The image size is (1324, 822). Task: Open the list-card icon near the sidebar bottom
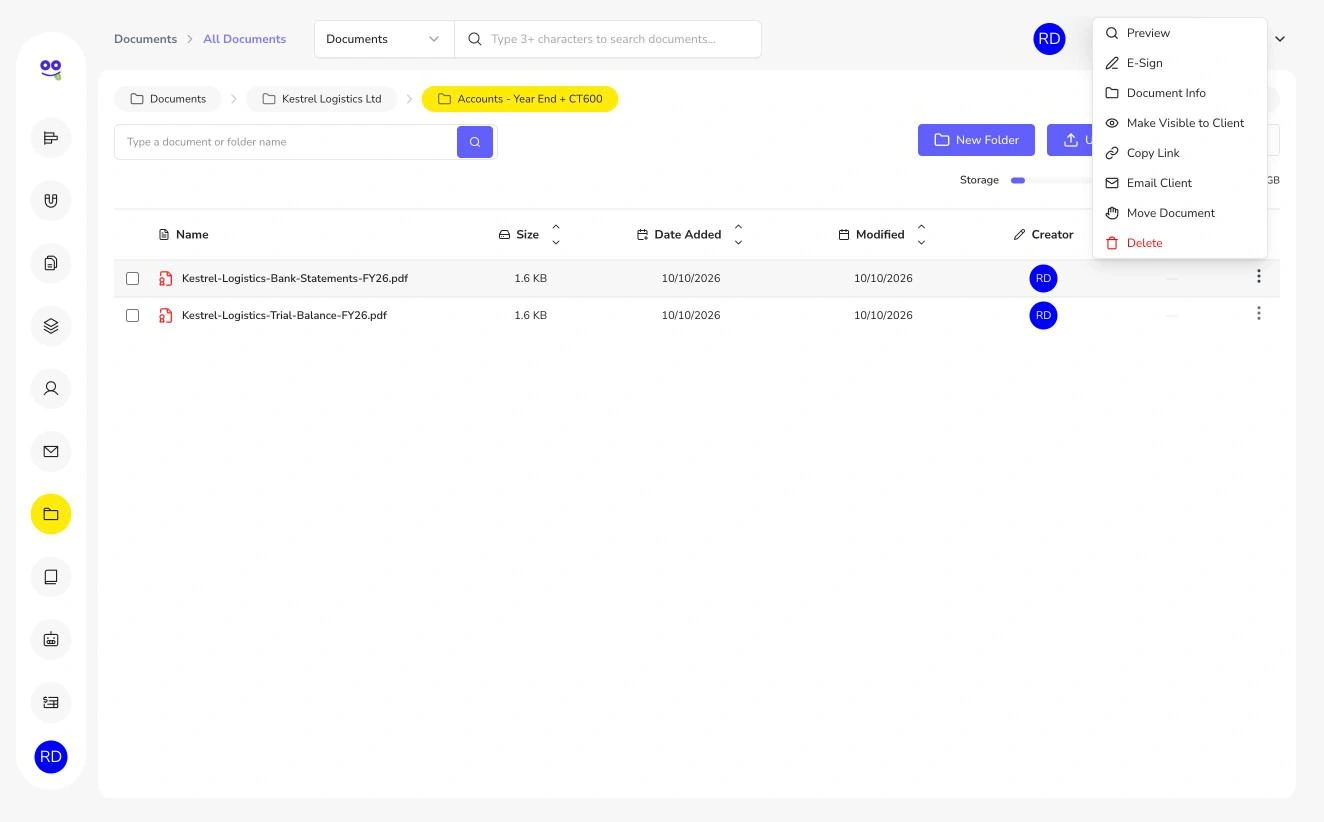pyautogui.click(x=51, y=702)
